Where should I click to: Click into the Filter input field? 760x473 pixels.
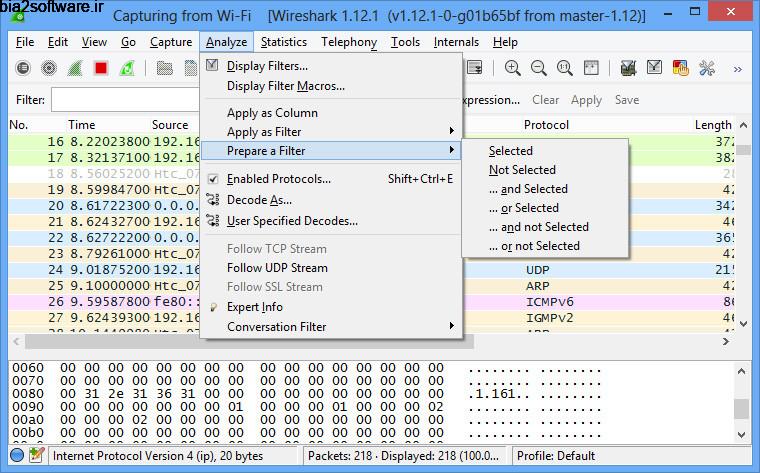126,100
